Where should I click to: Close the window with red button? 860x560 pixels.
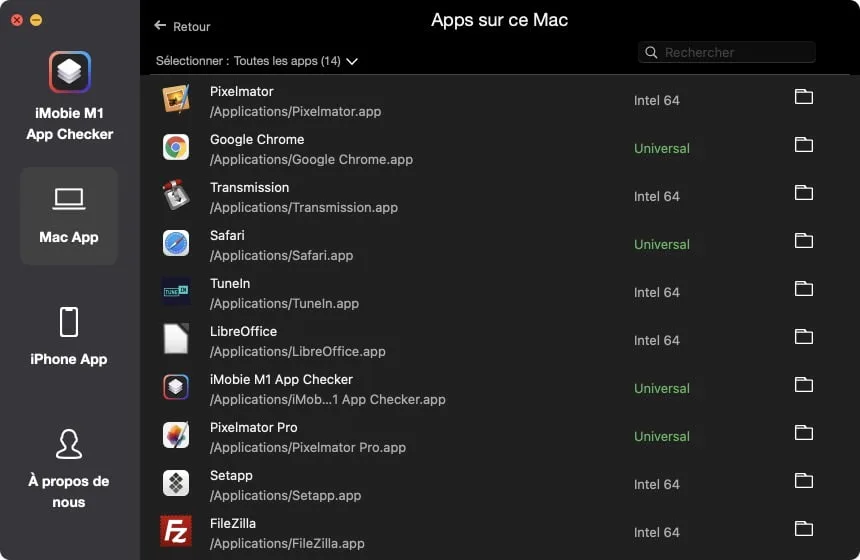[17, 20]
